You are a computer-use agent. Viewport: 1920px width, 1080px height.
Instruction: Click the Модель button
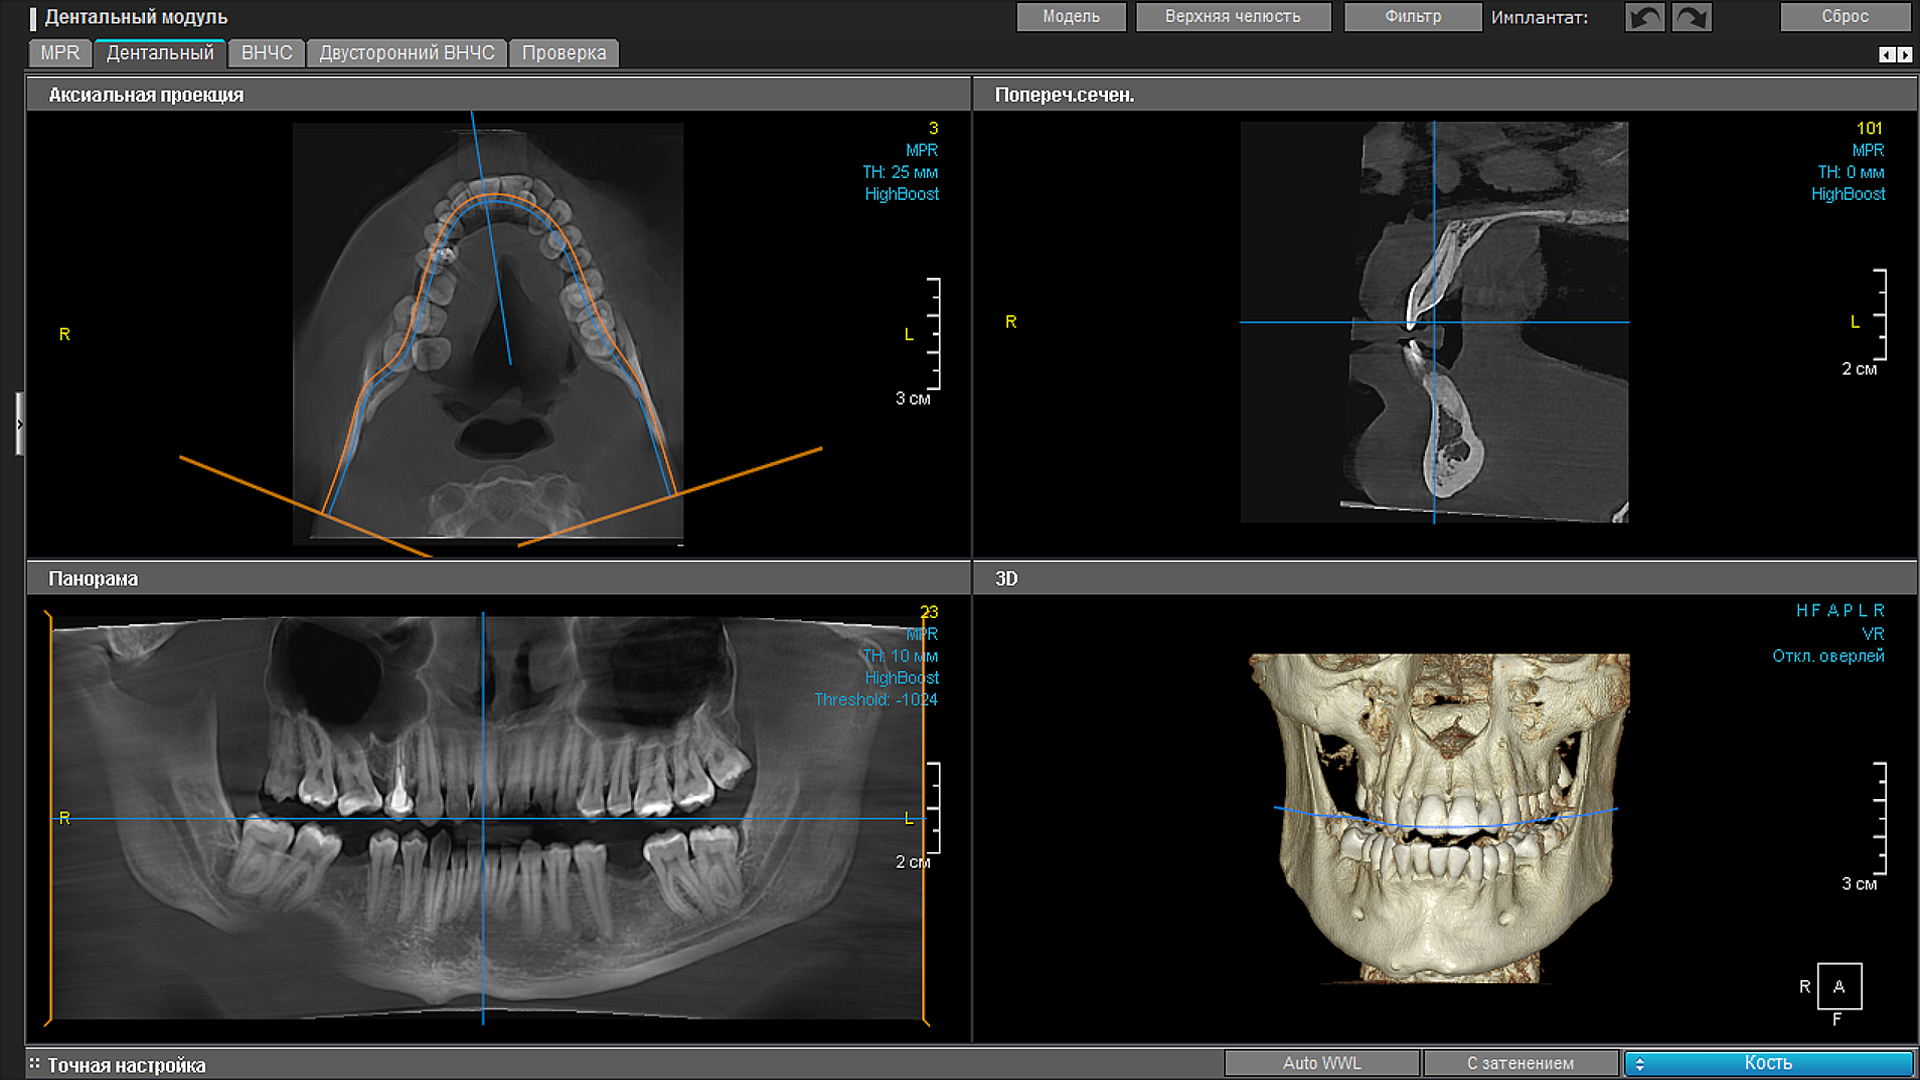pyautogui.click(x=1071, y=17)
